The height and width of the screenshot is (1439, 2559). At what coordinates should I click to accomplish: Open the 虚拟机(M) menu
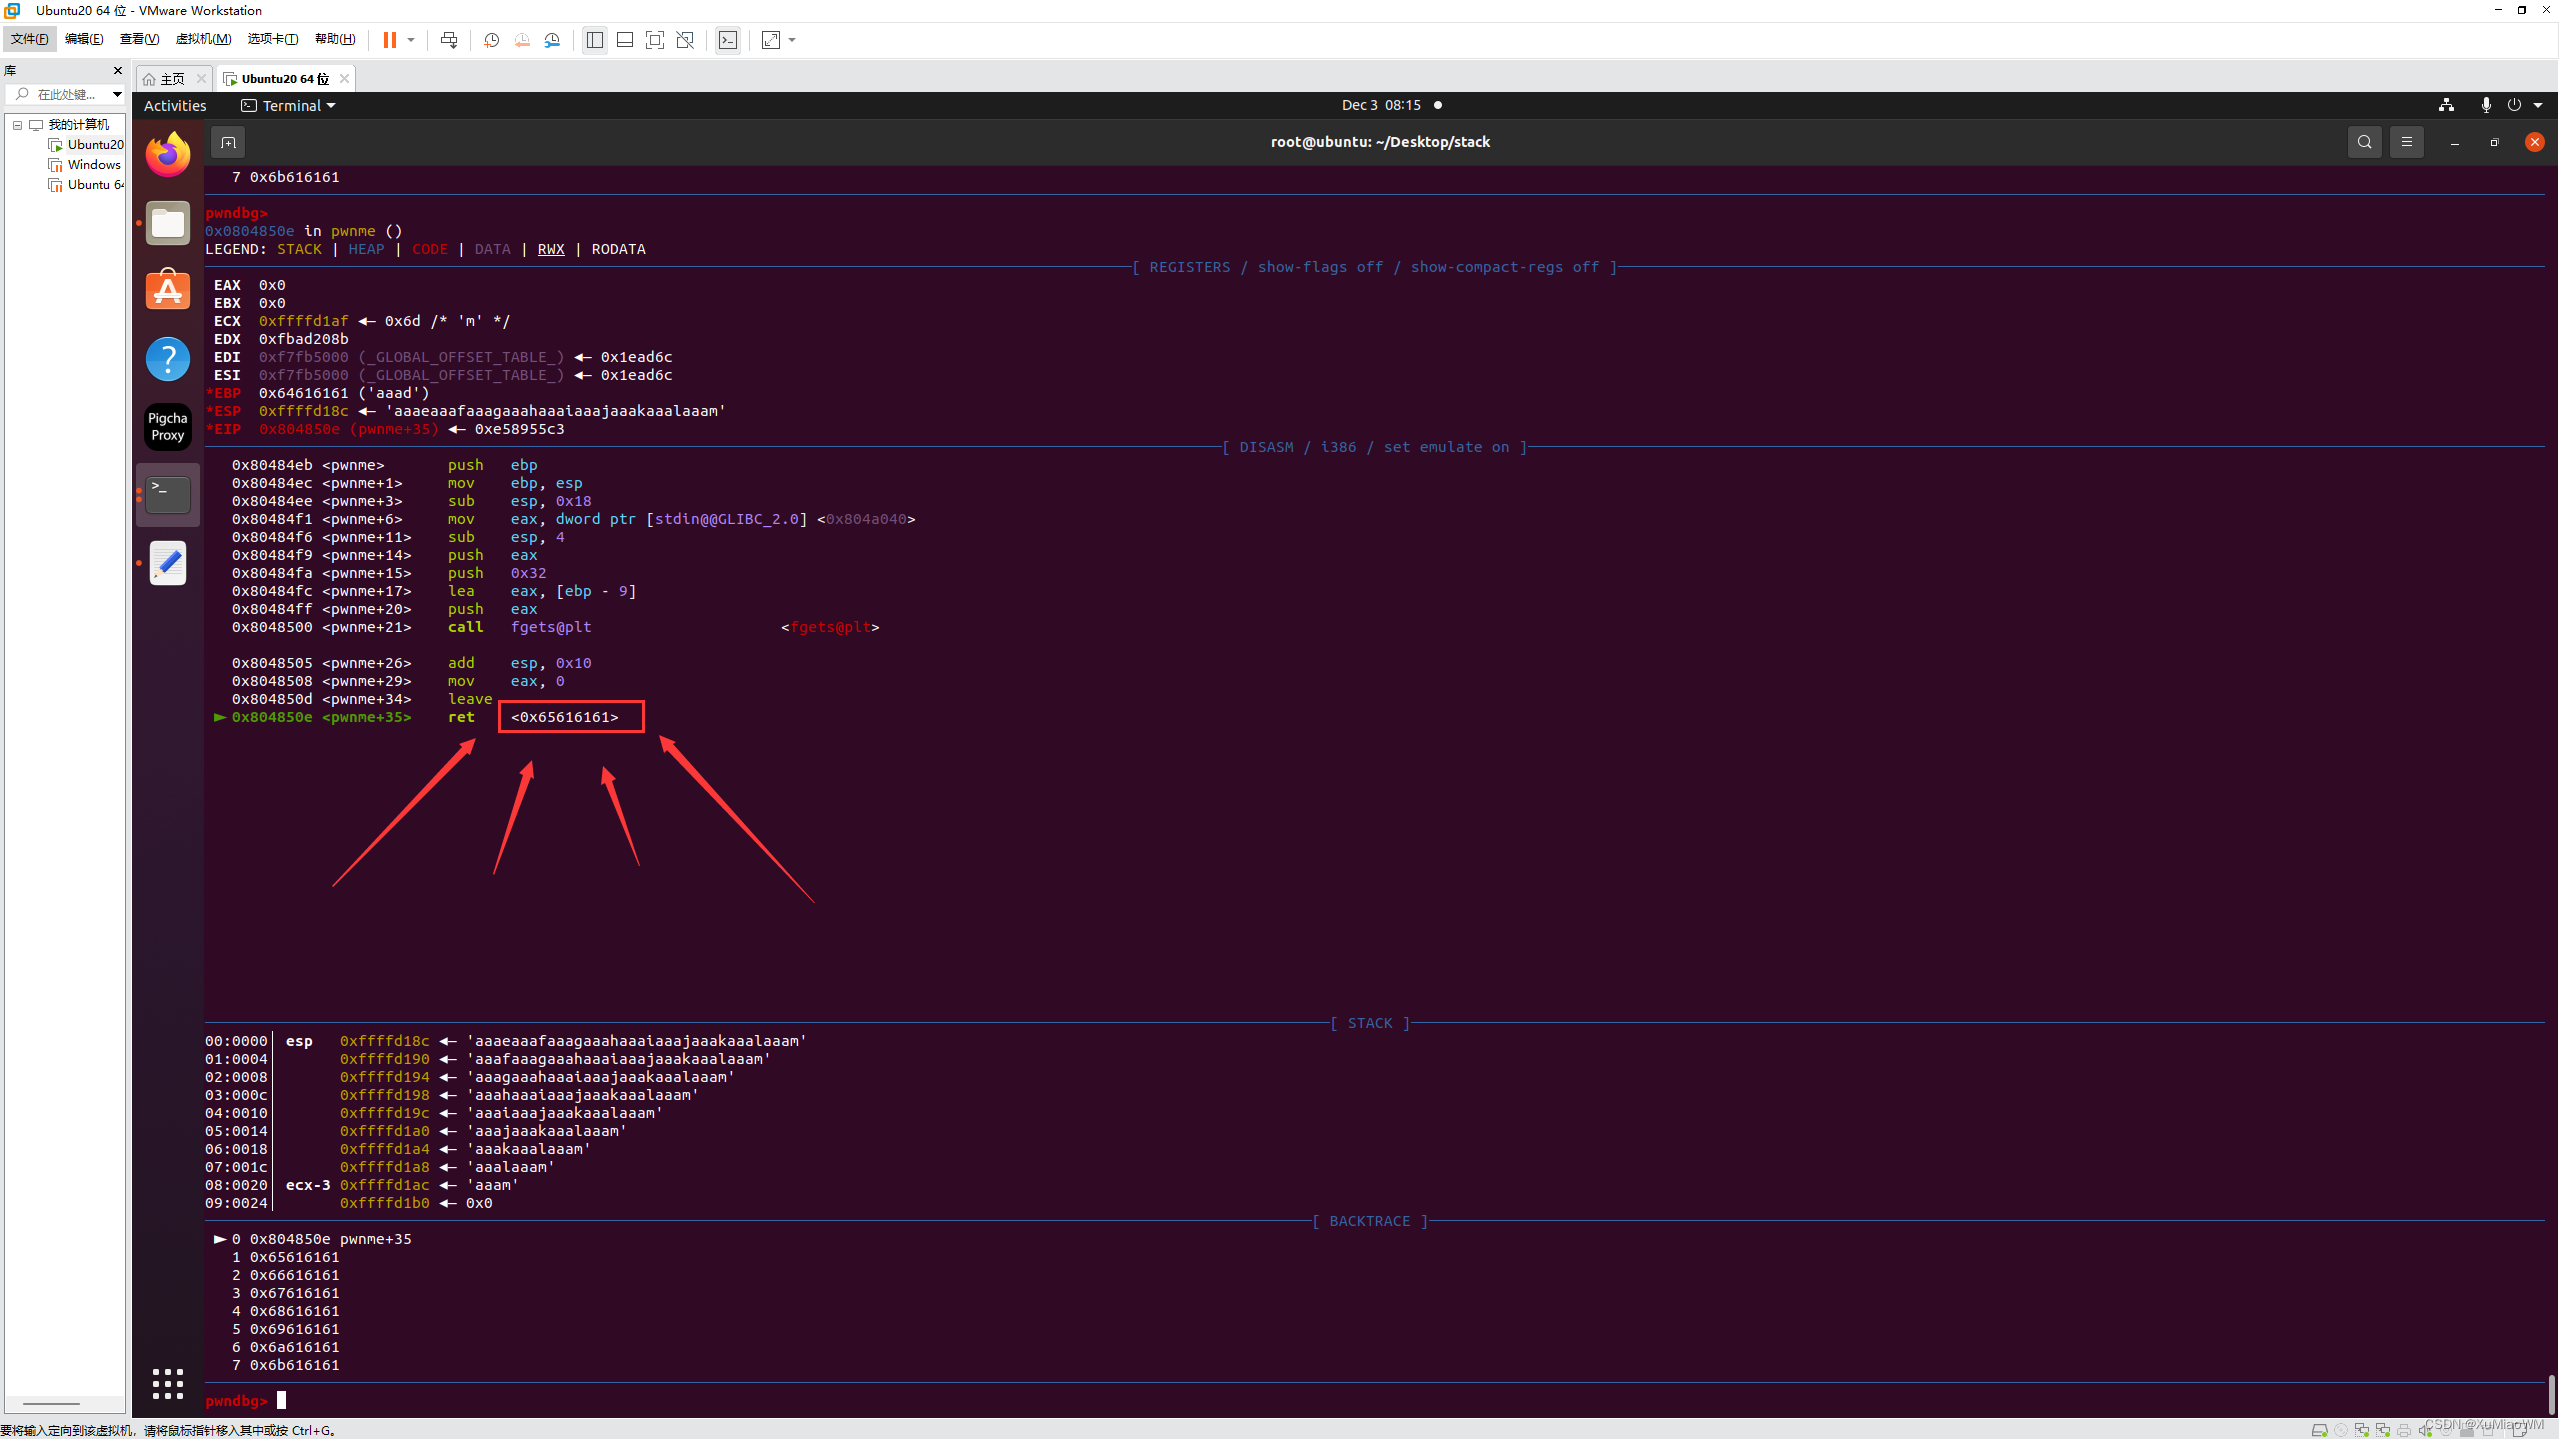203,39
